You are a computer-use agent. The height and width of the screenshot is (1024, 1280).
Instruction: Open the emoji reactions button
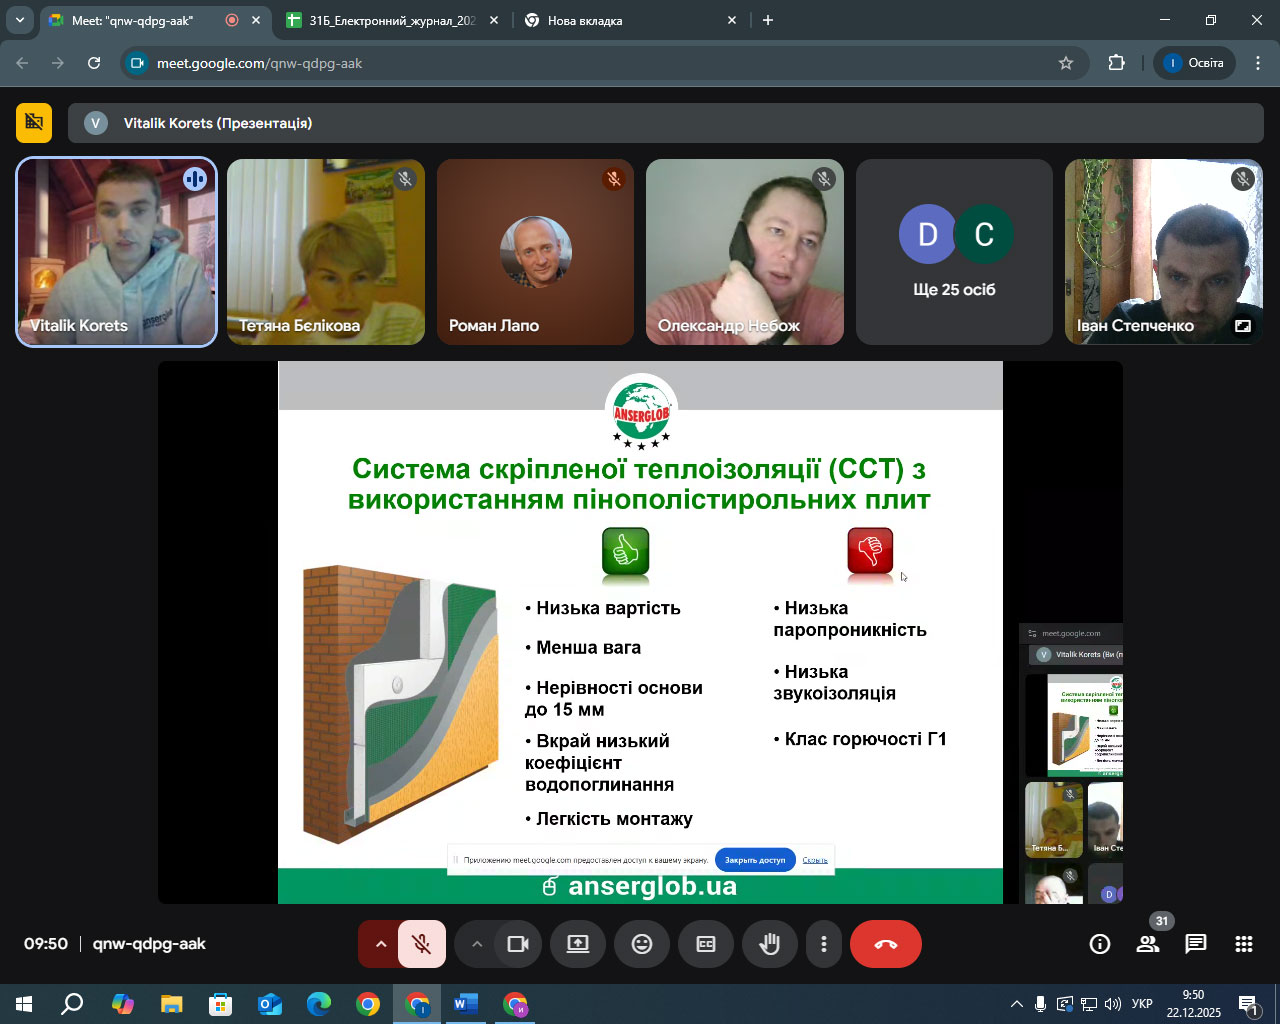pyautogui.click(x=642, y=944)
